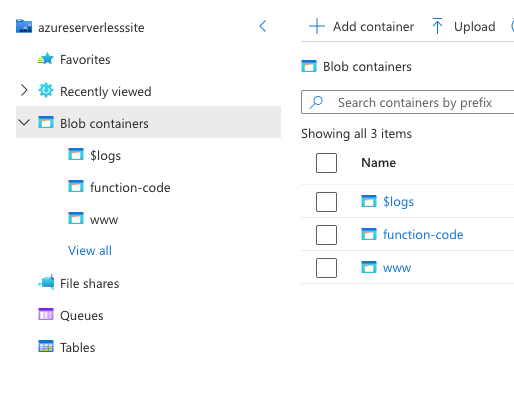This screenshot has height=396, width=514.
Task: Click Add container label
Action: pyautogui.click(x=373, y=27)
